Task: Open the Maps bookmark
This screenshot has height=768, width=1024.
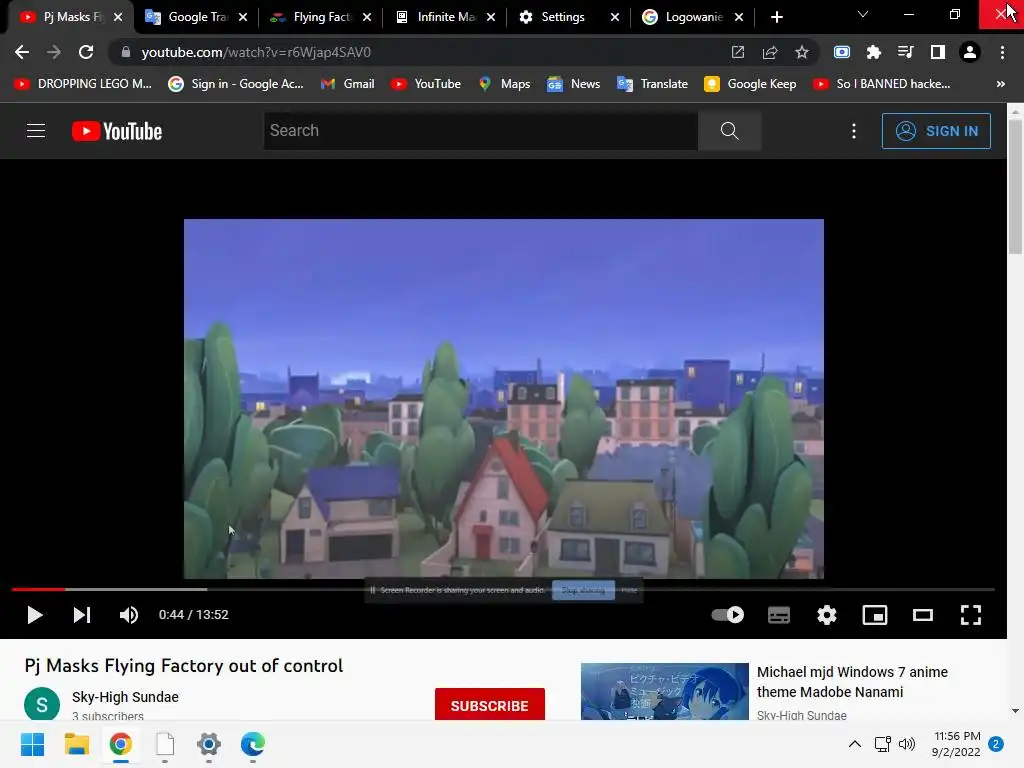Action: pos(504,84)
